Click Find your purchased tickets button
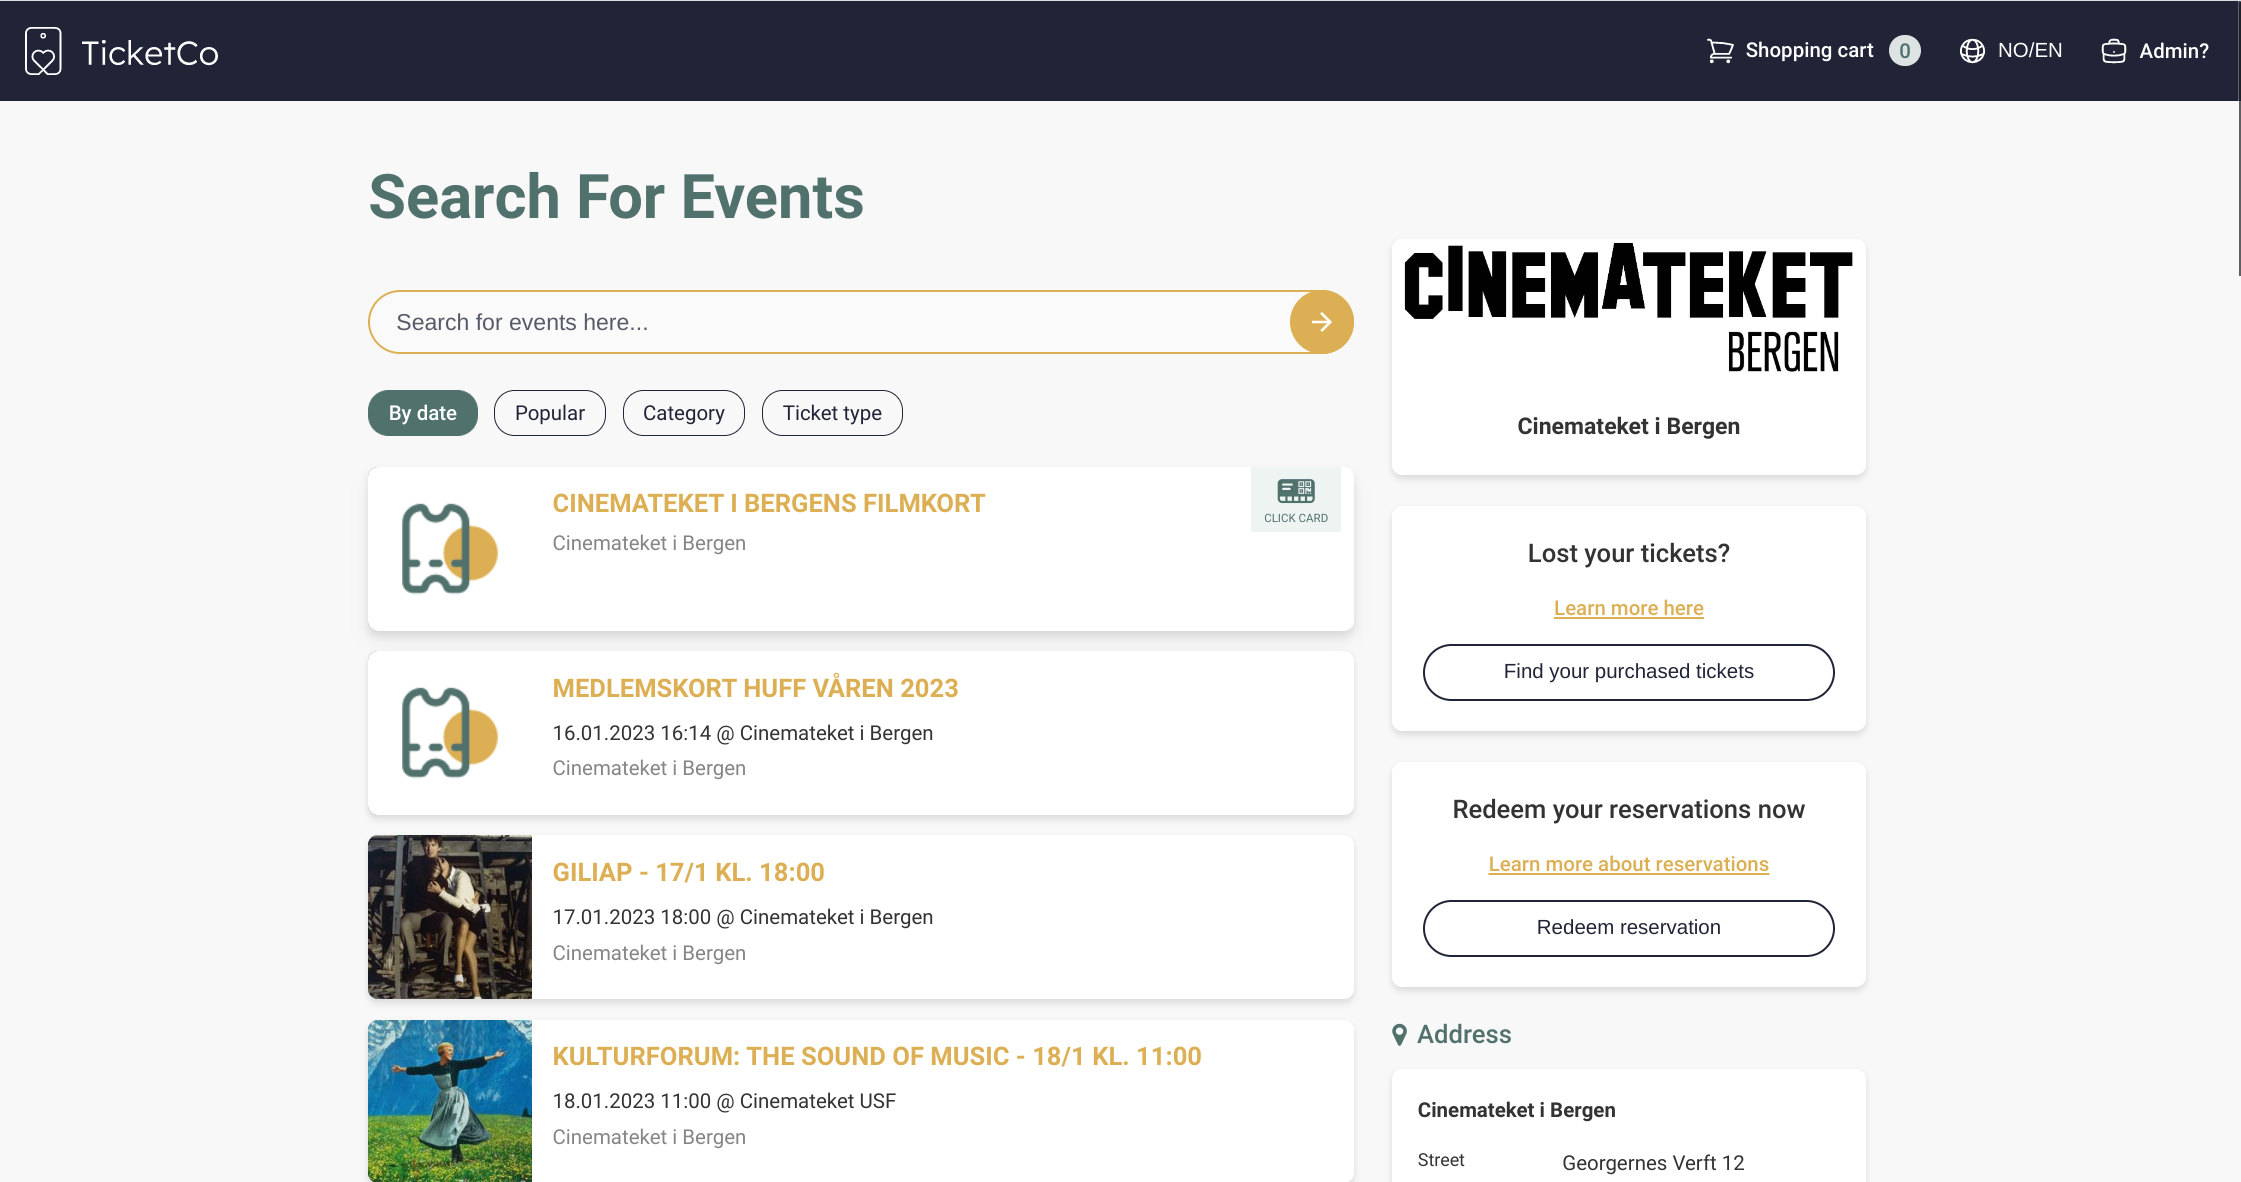This screenshot has height=1182, width=2241. [x=1628, y=672]
